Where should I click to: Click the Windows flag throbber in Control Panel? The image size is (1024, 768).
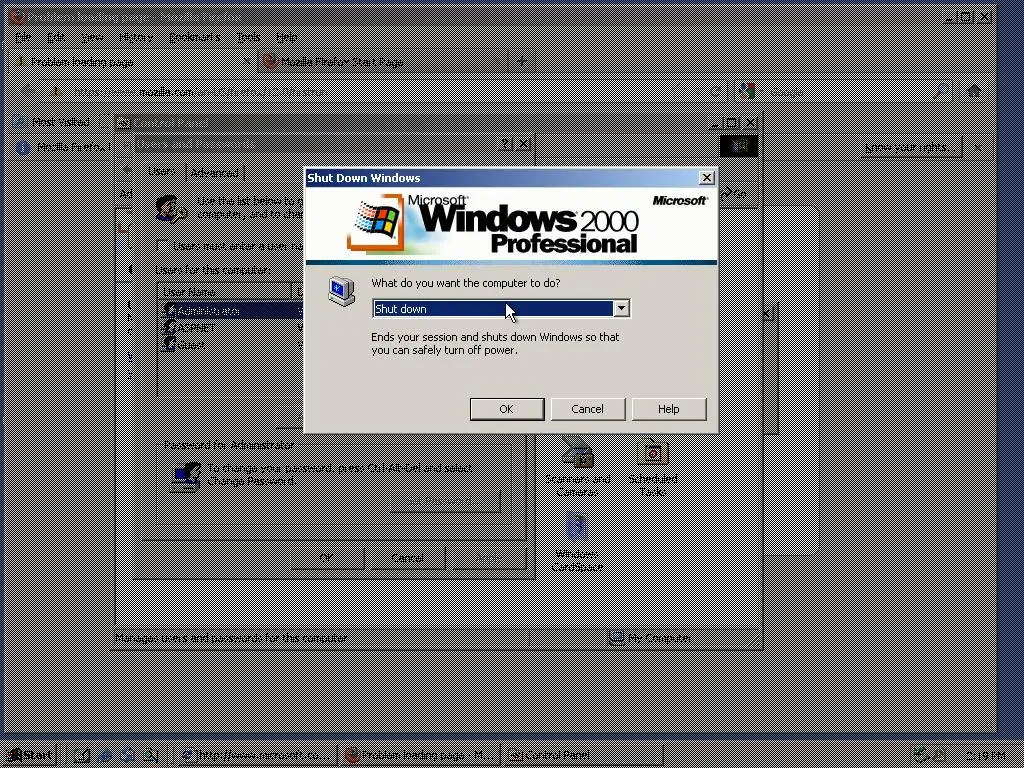pos(739,146)
